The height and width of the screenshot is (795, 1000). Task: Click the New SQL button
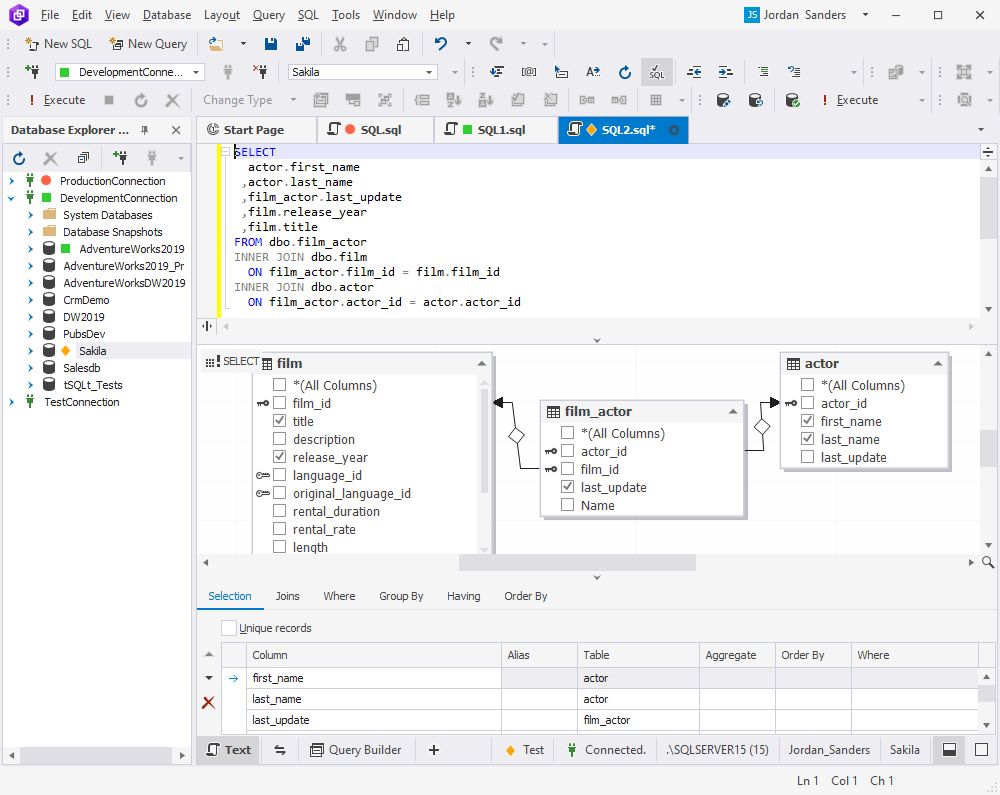coord(58,44)
